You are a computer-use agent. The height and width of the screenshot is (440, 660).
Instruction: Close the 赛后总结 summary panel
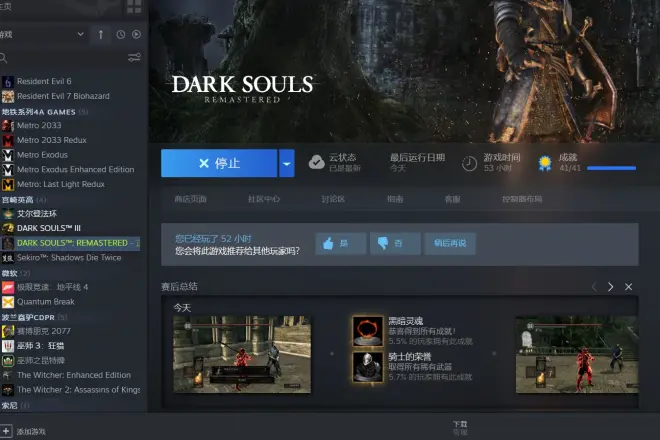[629, 287]
